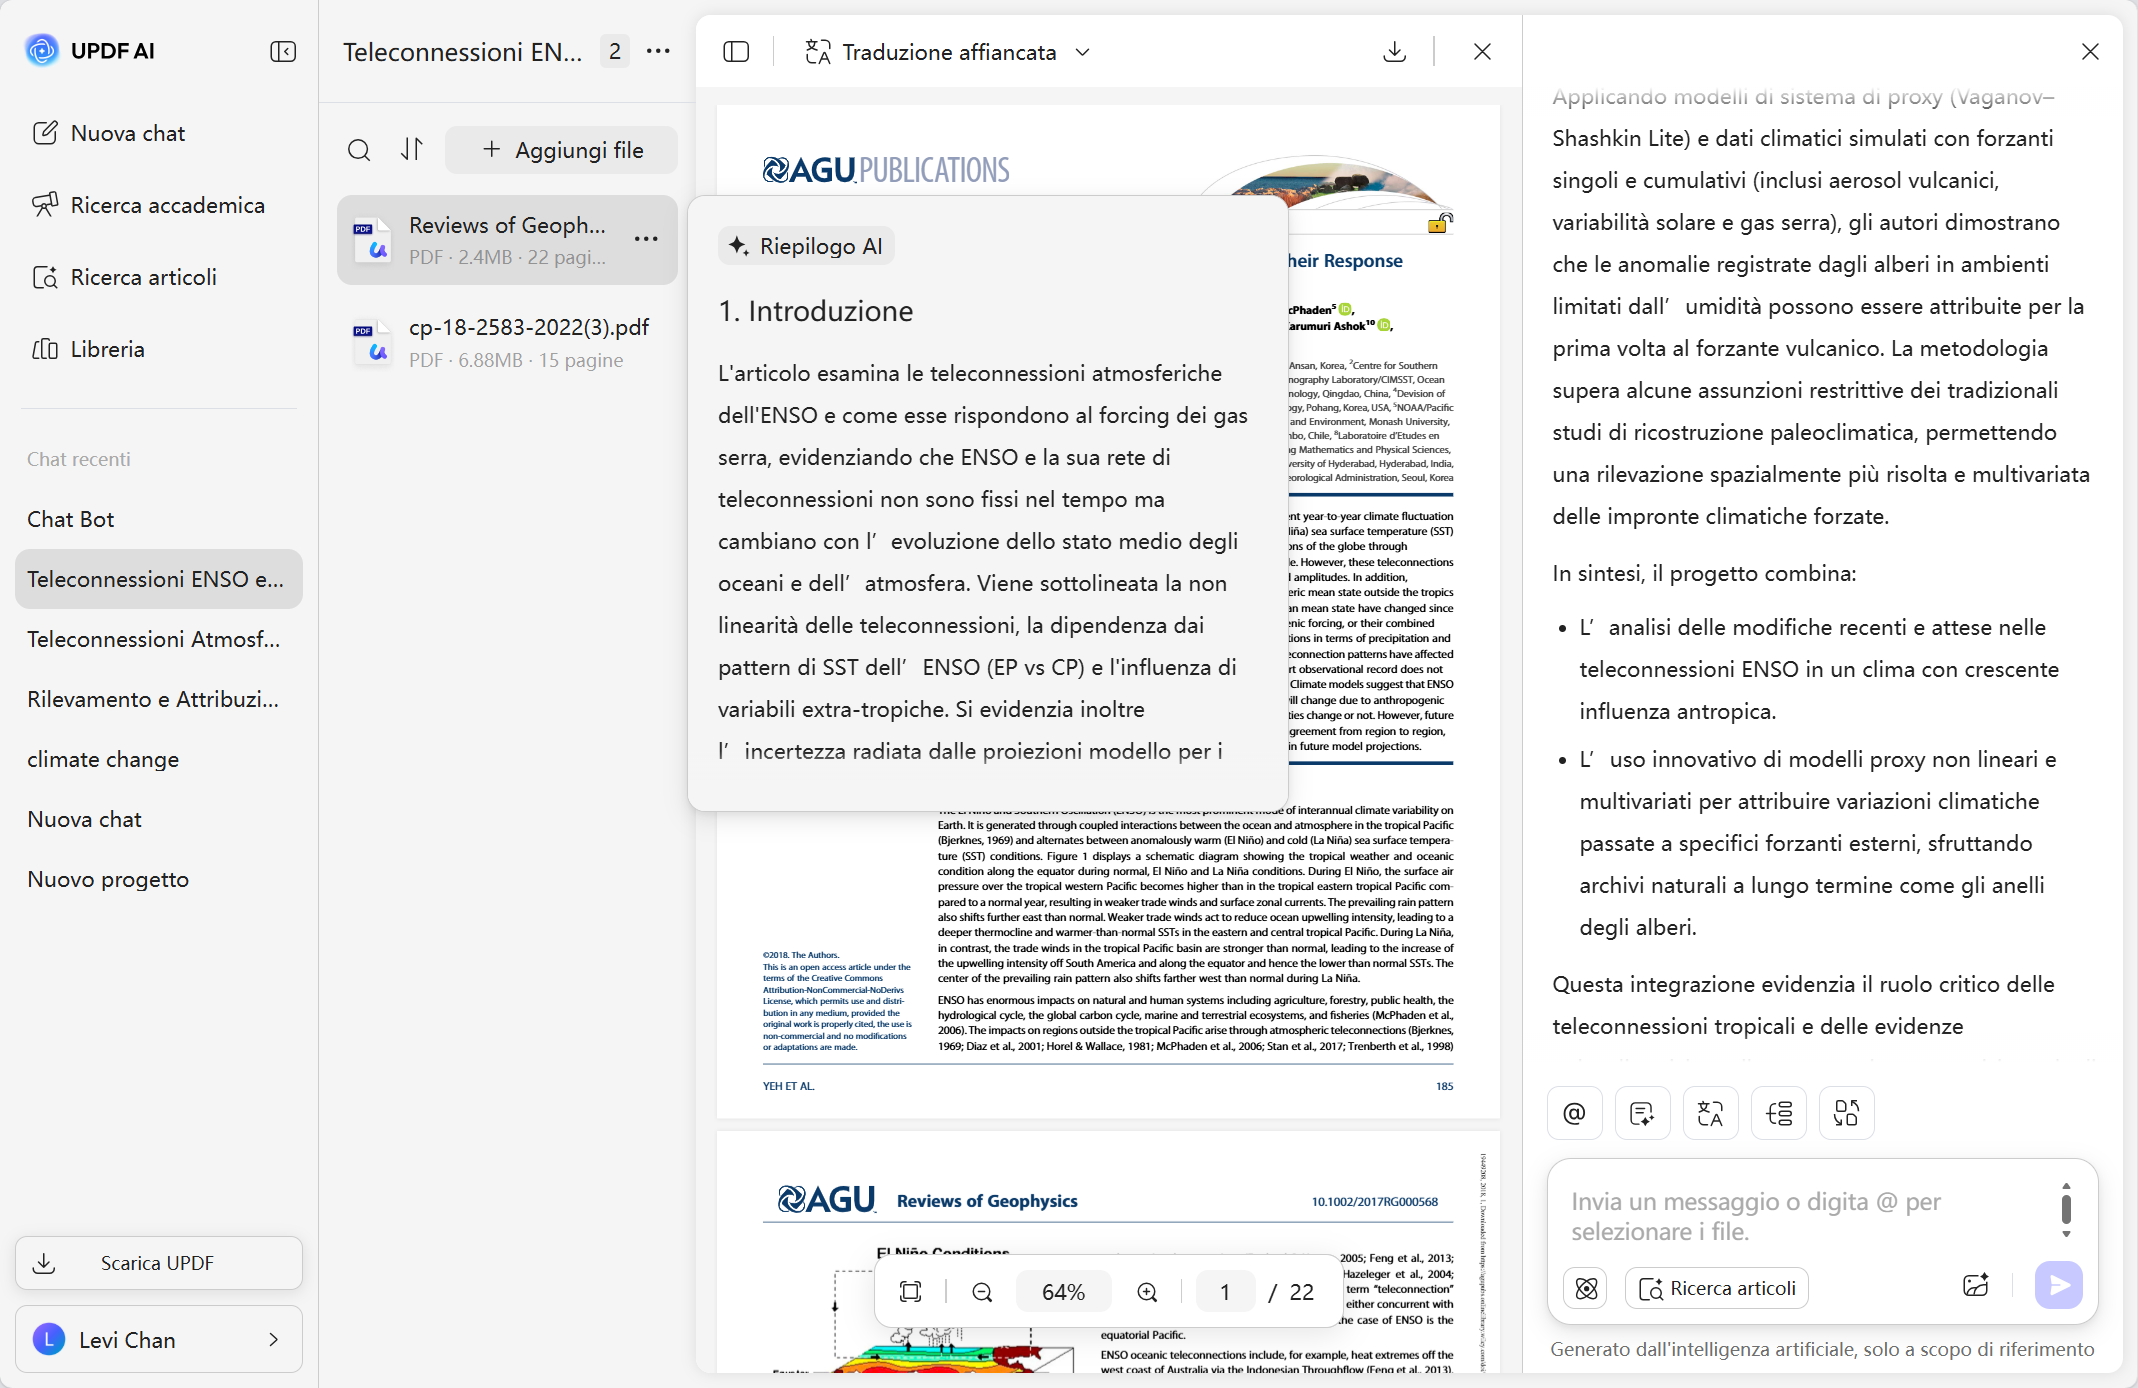The width and height of the screenshot is (2138, 1388).
Task: Click the Chat recenti label
Action: pyautogui.click(x=79, y=459)
